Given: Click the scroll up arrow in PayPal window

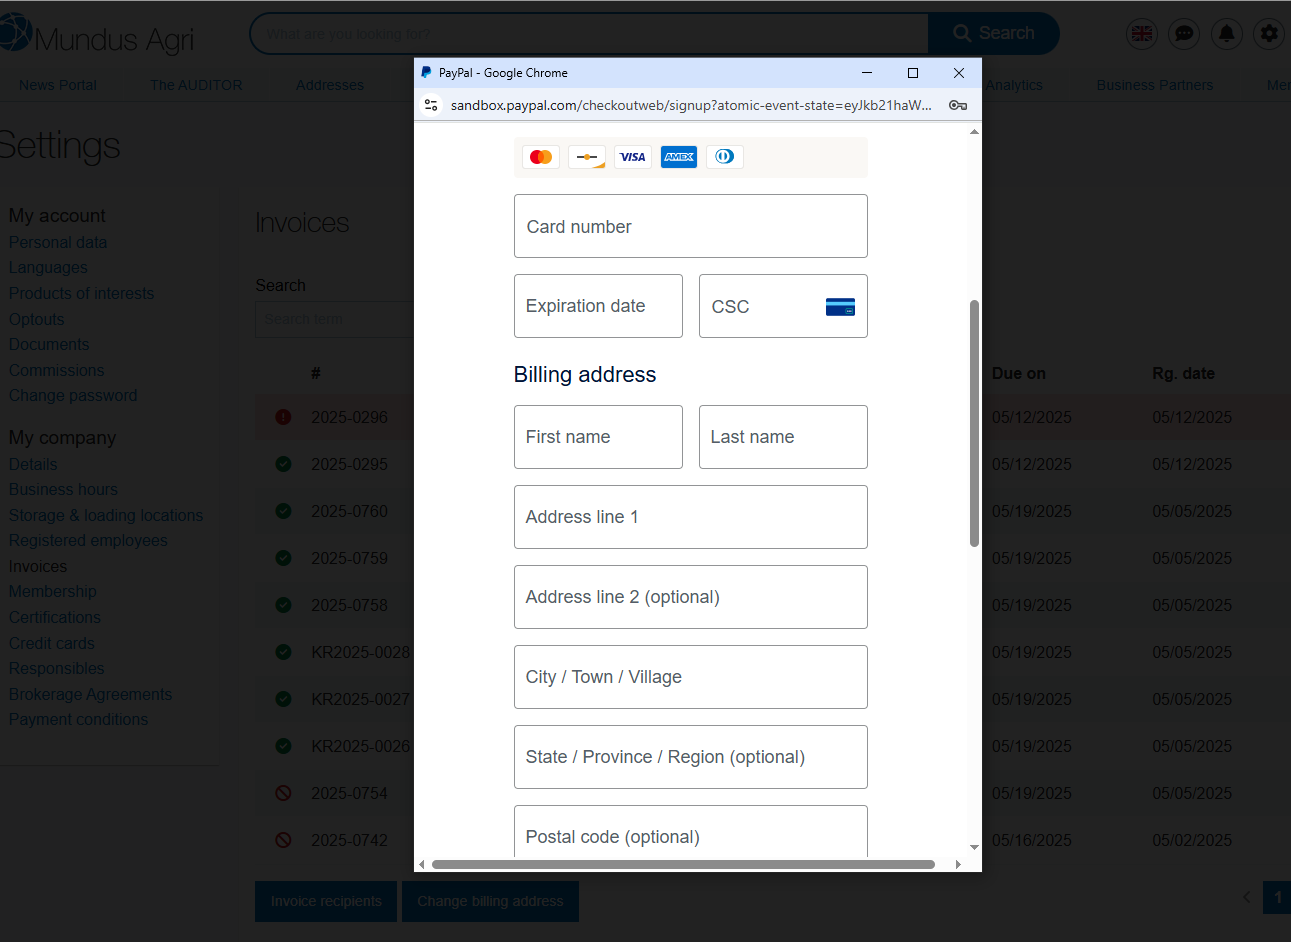Looking at the screenshot, I should (x=974, y=131).
